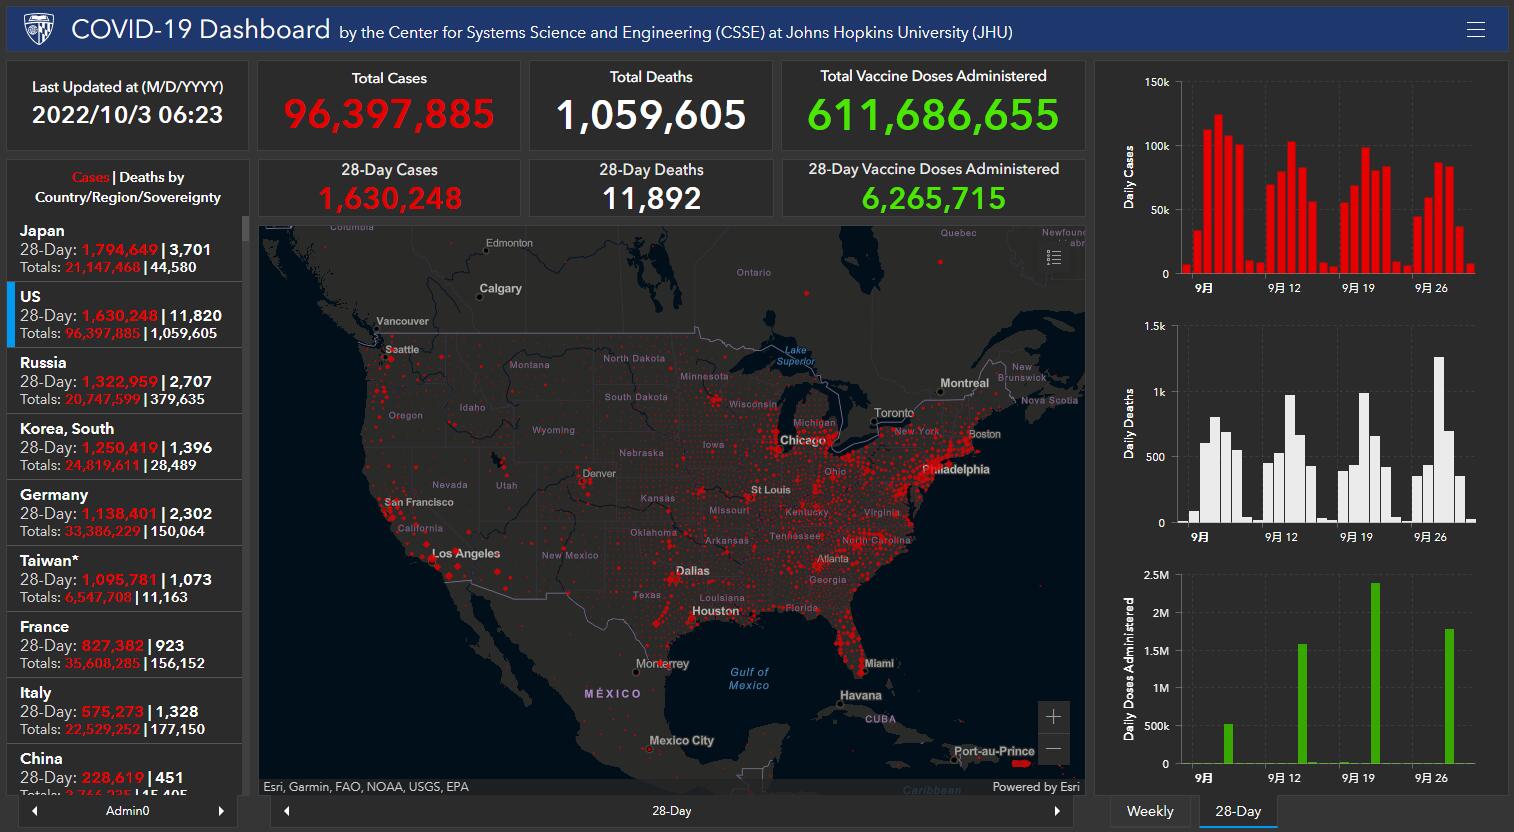
Task: Click Havana on the map
Action: click(860, 696)
